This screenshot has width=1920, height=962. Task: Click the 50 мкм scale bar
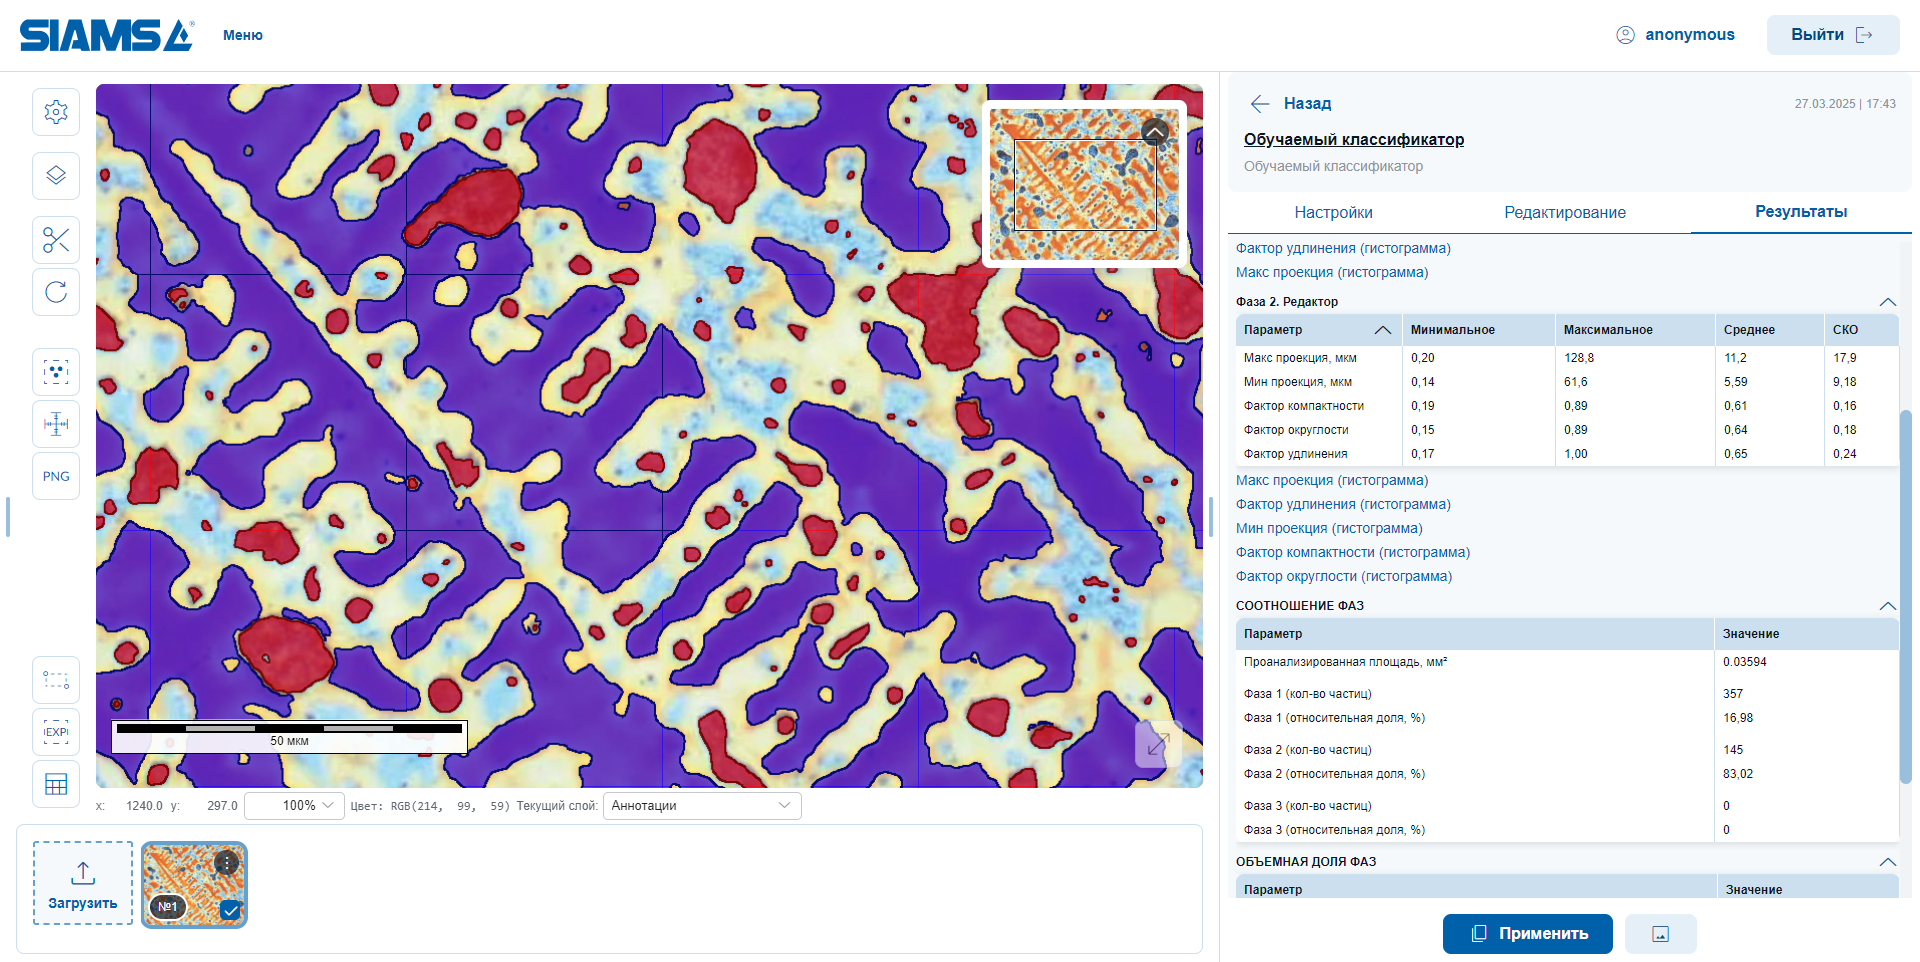coord(289,735)
